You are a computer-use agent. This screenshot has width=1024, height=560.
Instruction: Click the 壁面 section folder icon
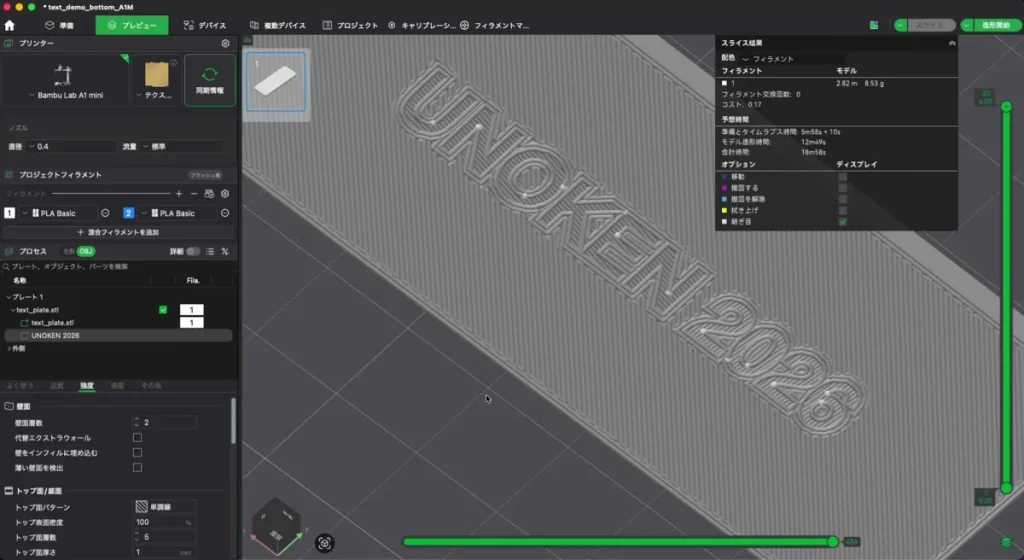[9, 406]
